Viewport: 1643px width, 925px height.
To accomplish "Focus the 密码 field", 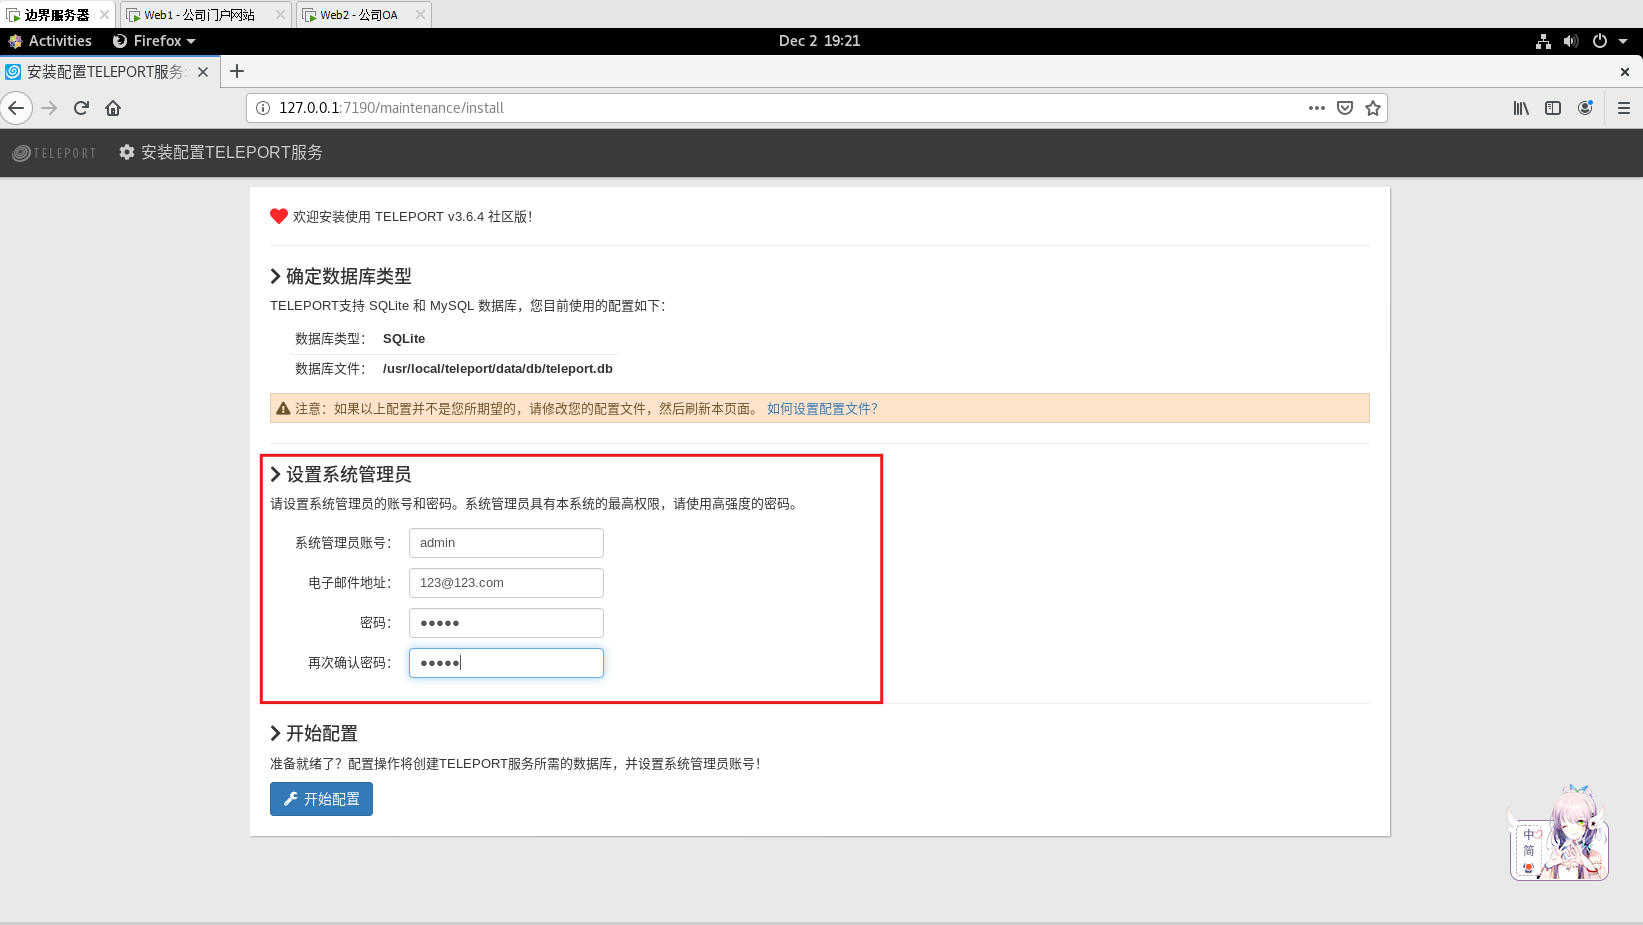I will (x=506, y=623).
